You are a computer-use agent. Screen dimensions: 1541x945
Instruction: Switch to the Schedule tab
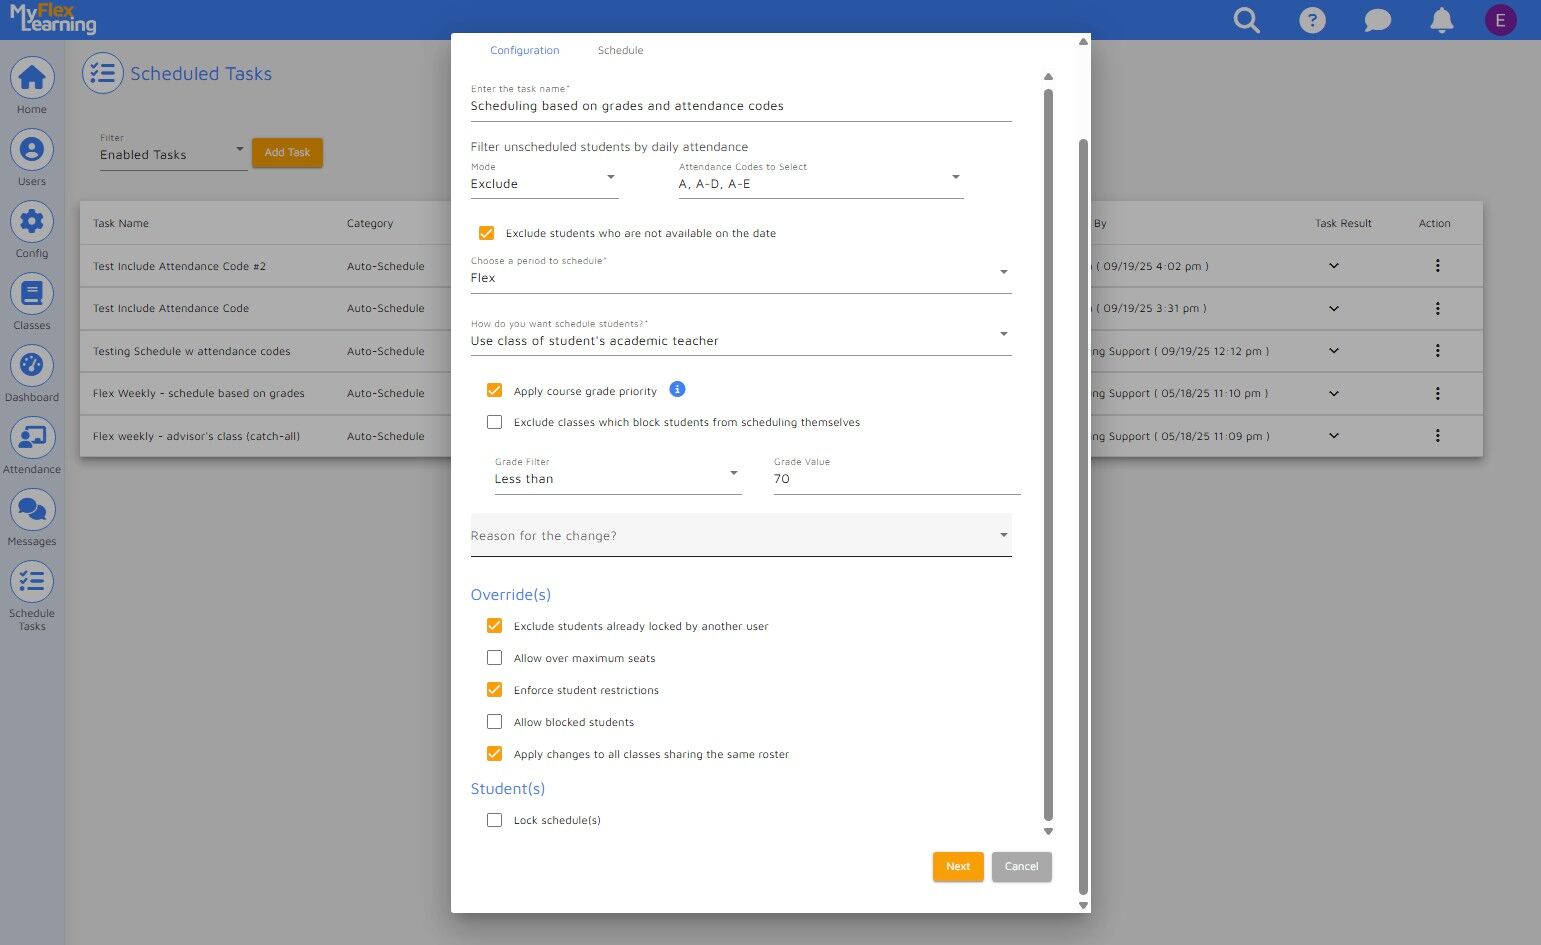(621, 50)
